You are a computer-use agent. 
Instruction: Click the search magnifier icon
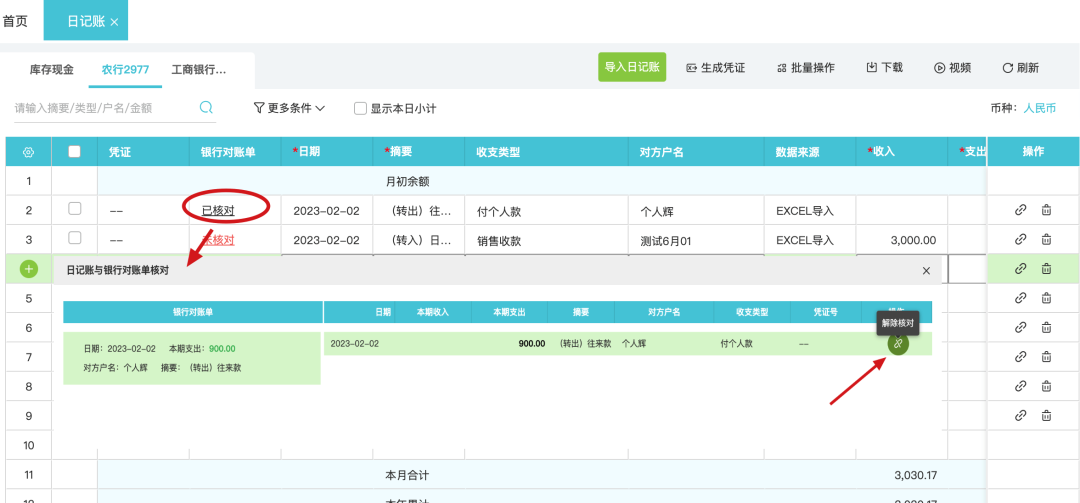tap(207, 108)
